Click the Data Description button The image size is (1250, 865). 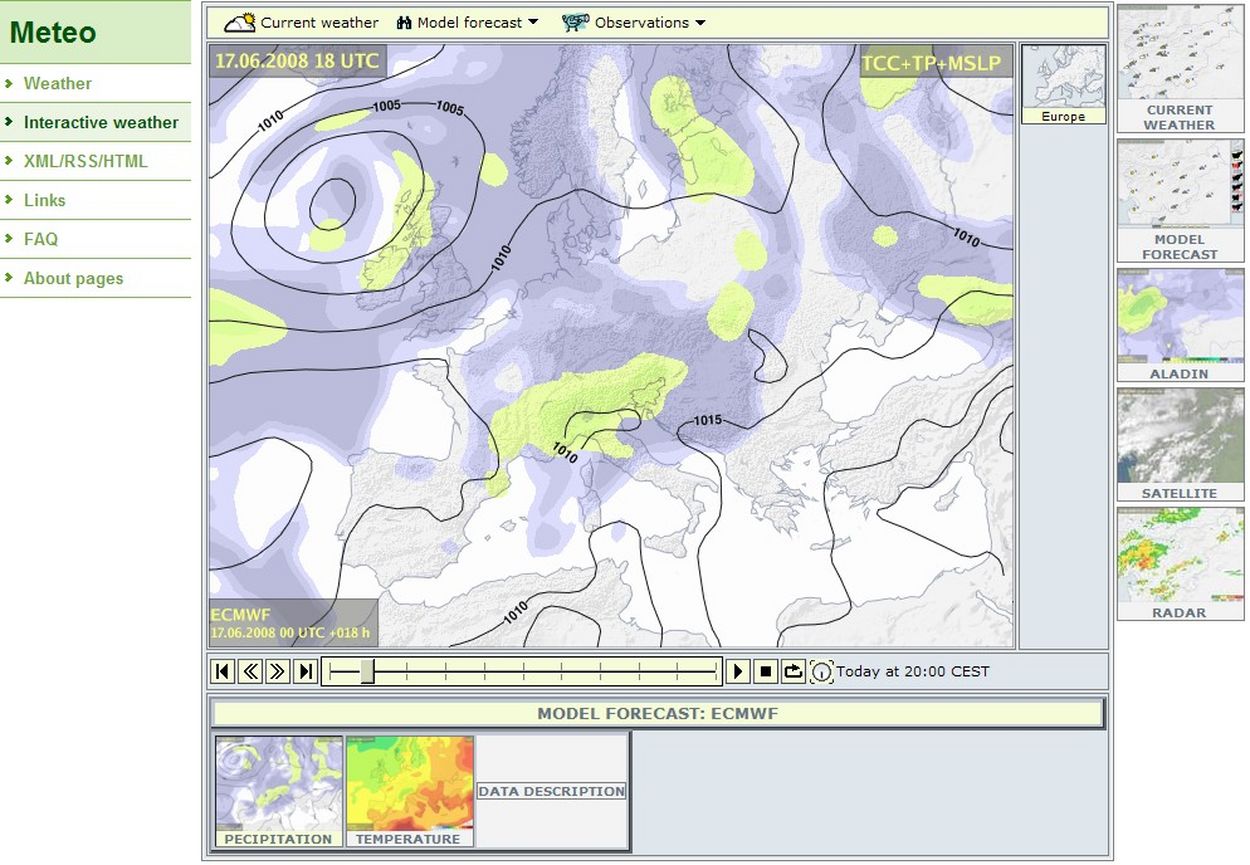click(x=552, y=791)
